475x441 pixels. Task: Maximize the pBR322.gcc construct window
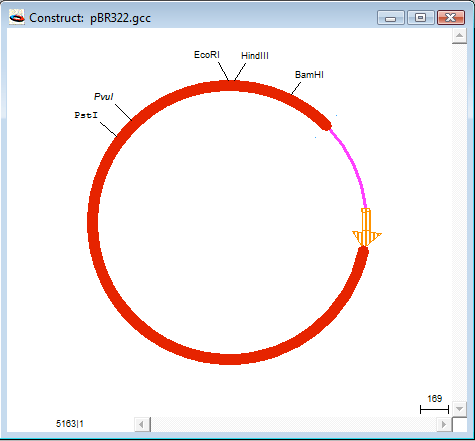coord(420,18)
